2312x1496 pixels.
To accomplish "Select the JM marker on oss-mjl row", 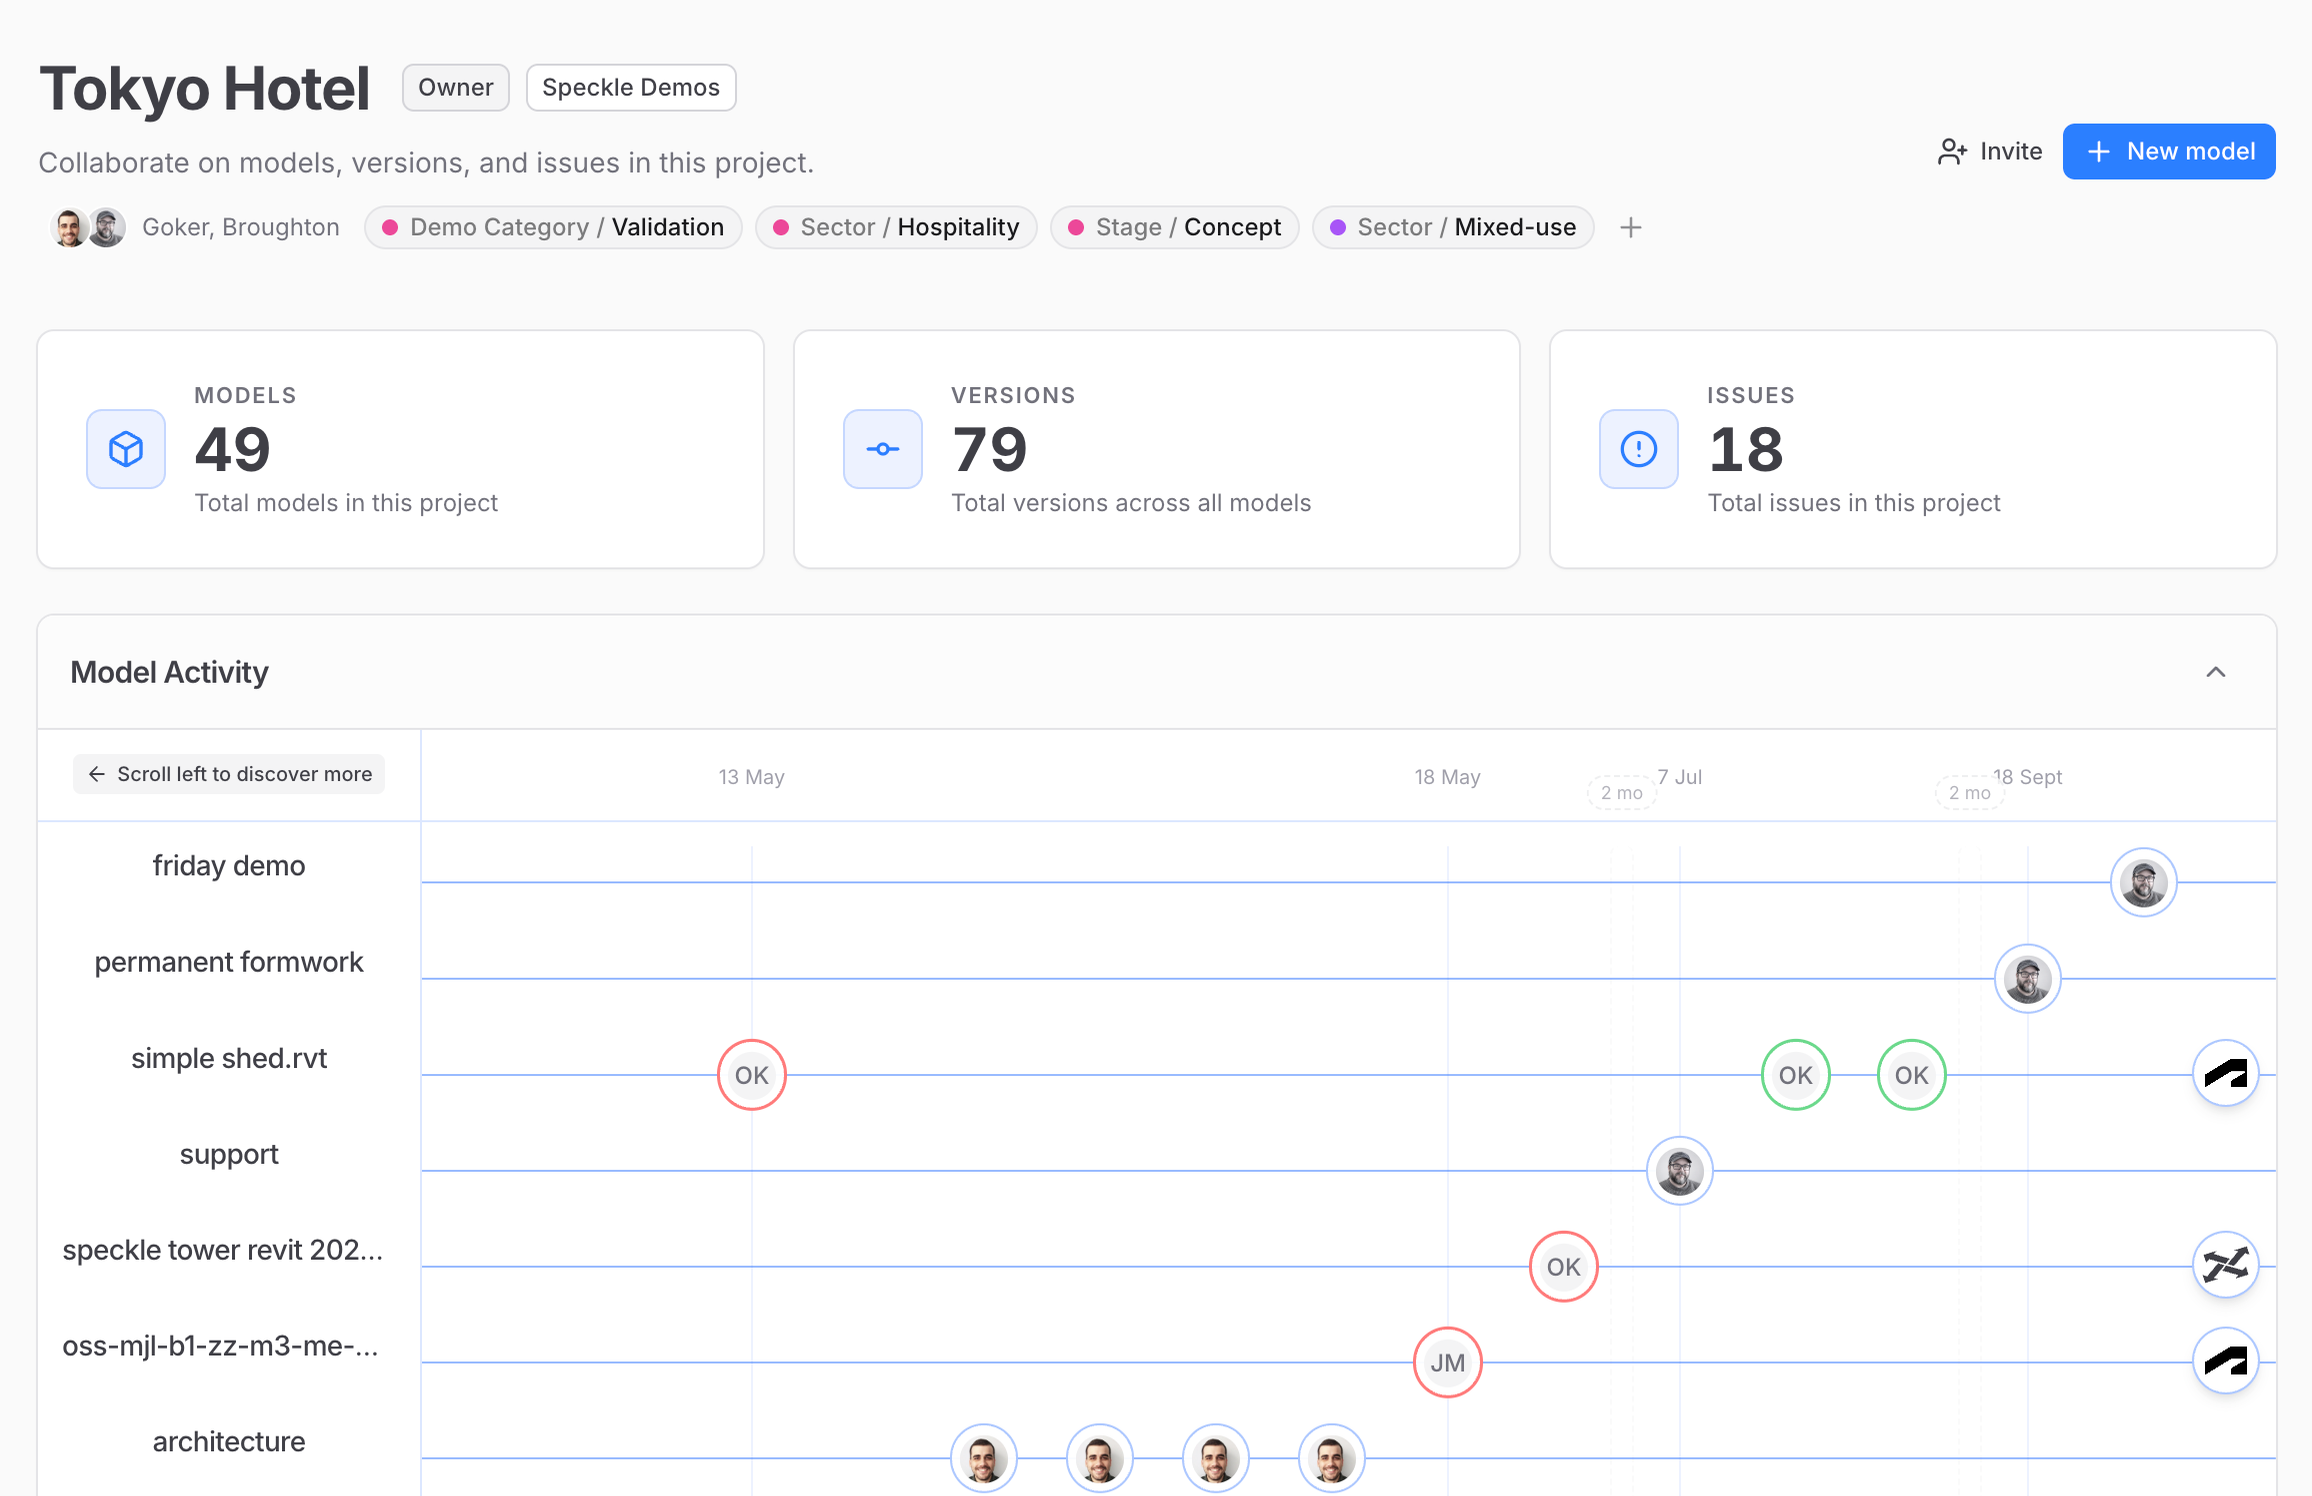I will (1447, 1363).
